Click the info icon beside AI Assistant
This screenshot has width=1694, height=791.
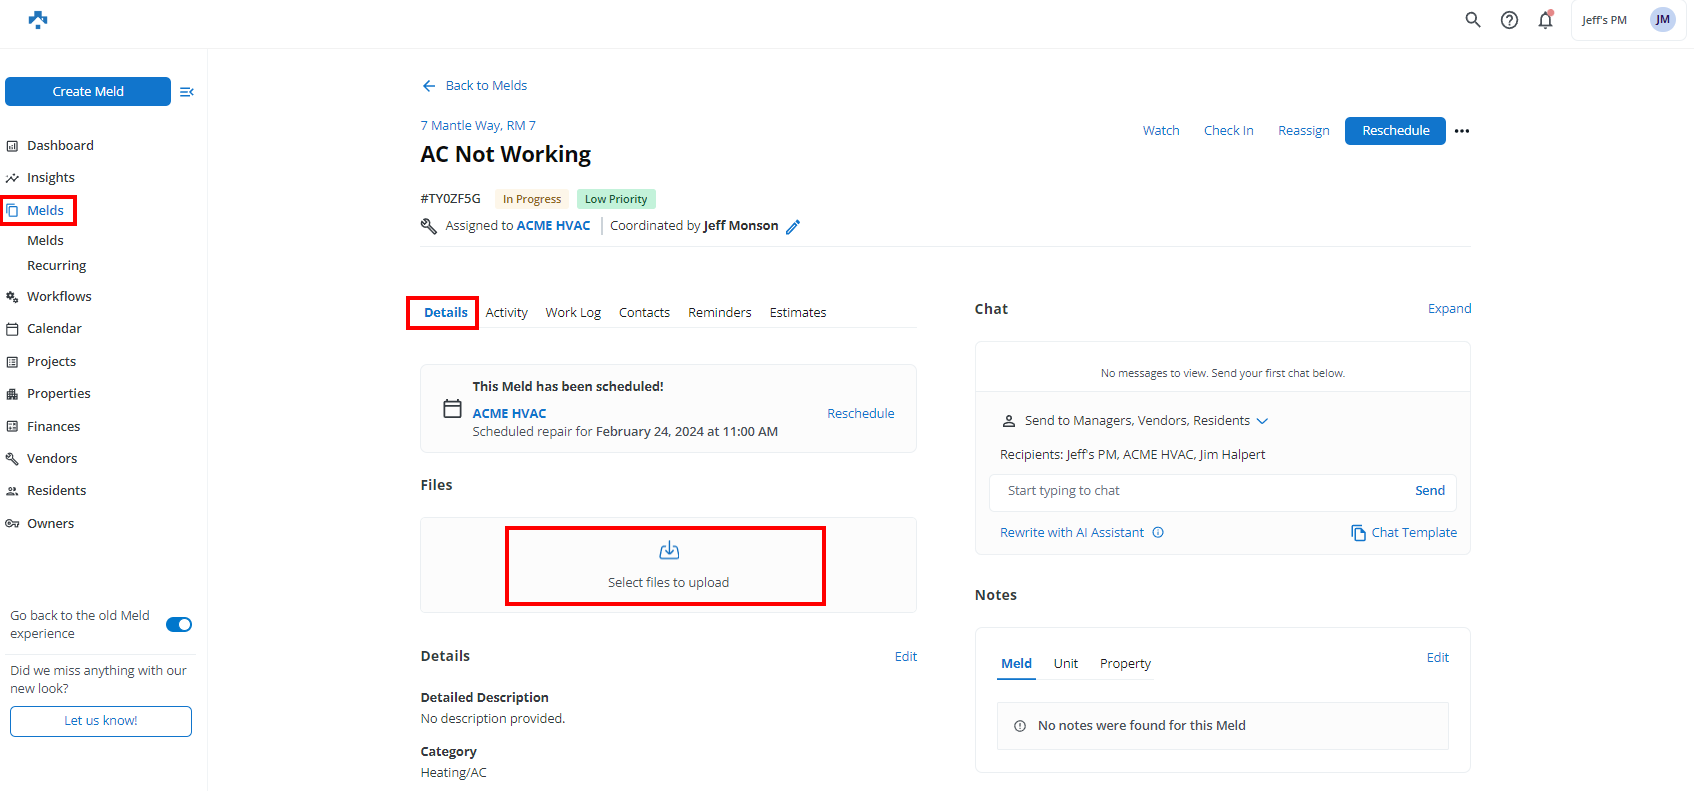tap(1158, 533)
